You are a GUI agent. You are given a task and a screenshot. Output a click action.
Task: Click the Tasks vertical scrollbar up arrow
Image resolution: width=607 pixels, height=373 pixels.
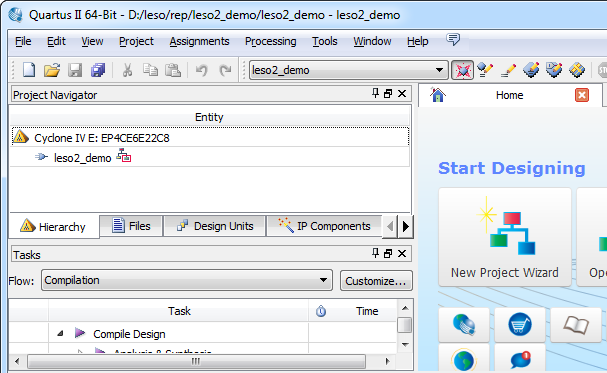tap(405, 308)
